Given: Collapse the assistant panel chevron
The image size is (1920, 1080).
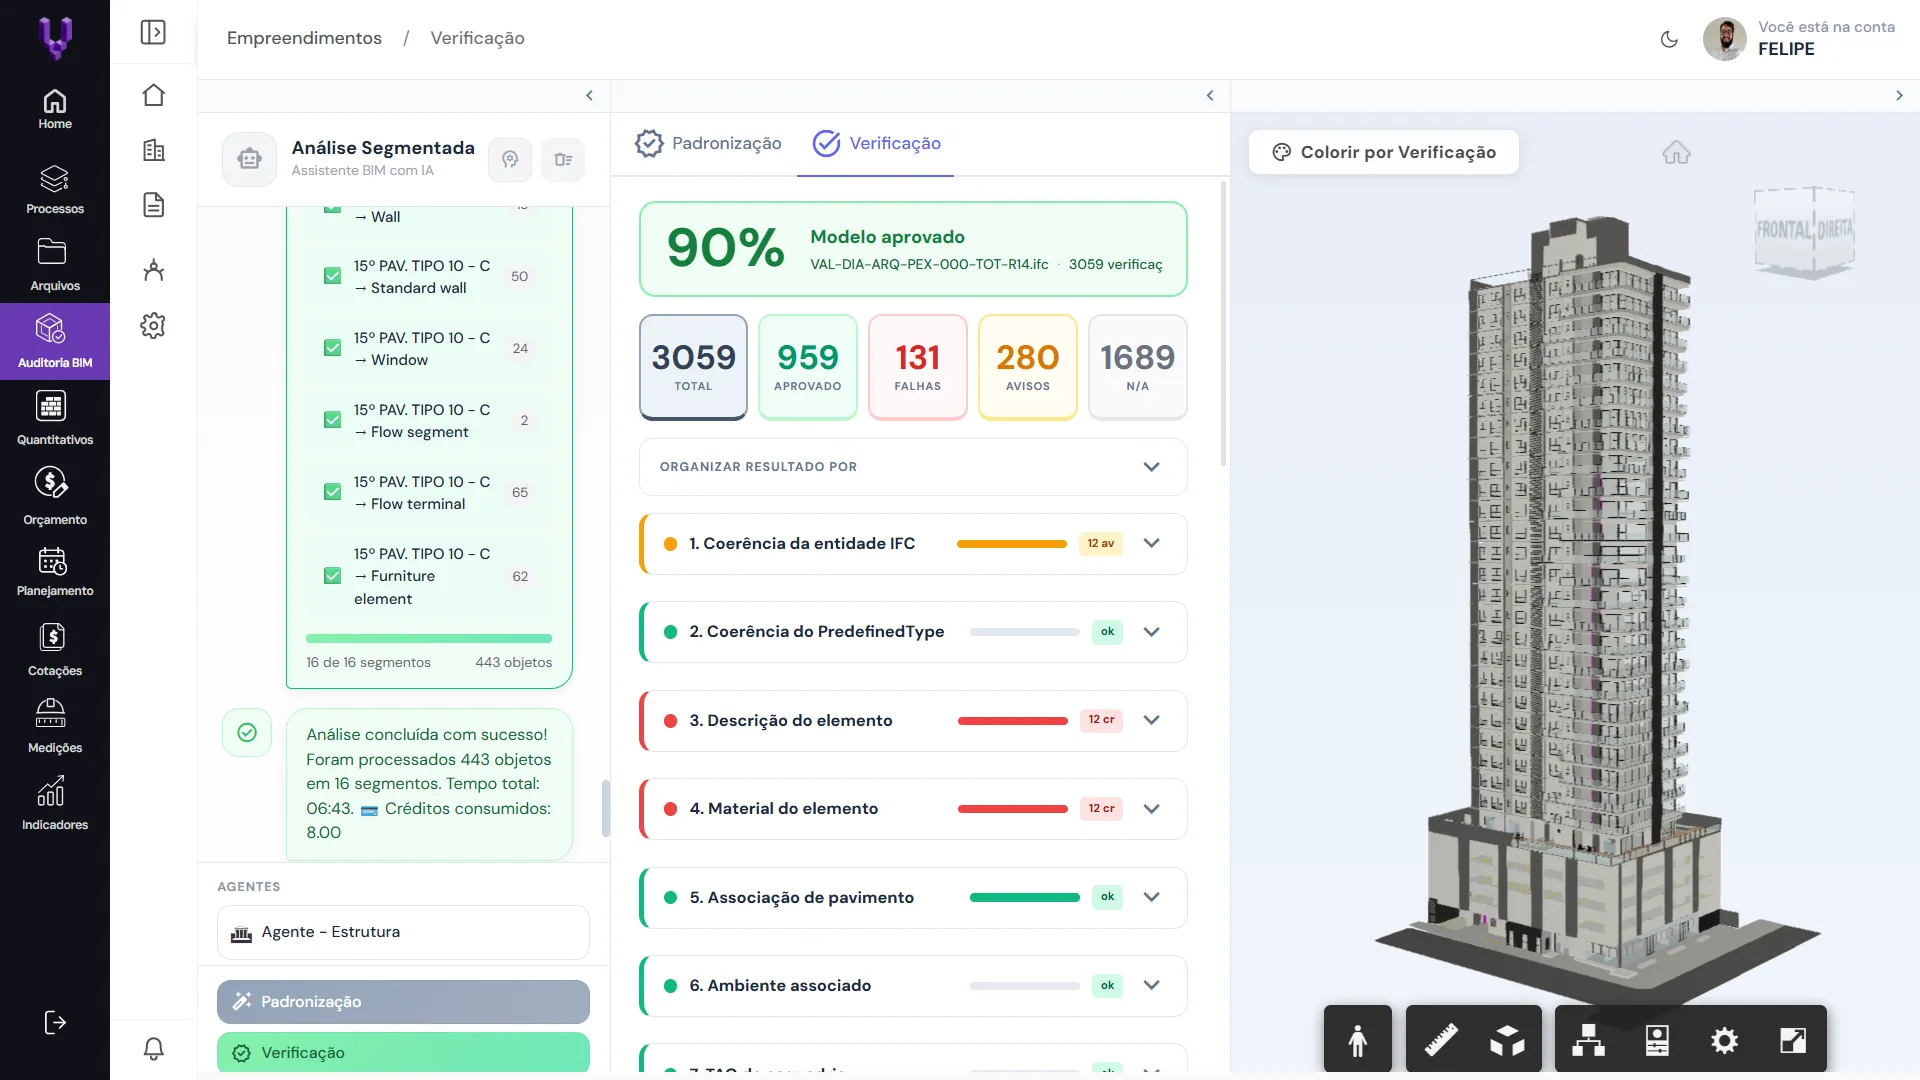Looking at the screenshot, I should [x=589, y=96].
